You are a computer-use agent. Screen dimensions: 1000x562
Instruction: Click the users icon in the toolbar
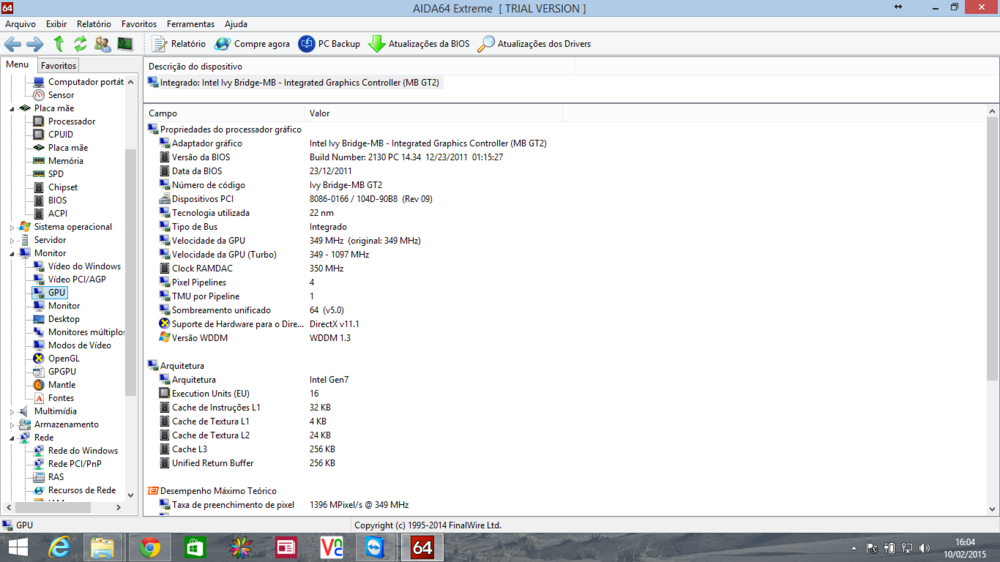pos(102,44)
